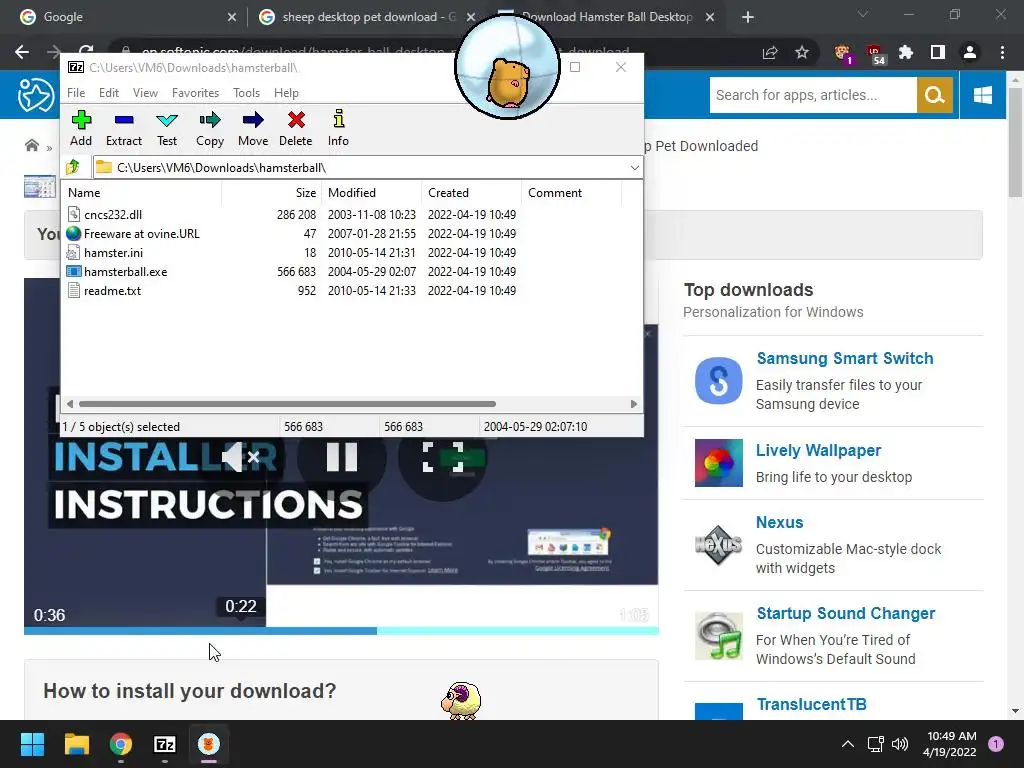Share this page icon in Chrome
This screenshot has height=768, width=1024.
pos(770,52)
